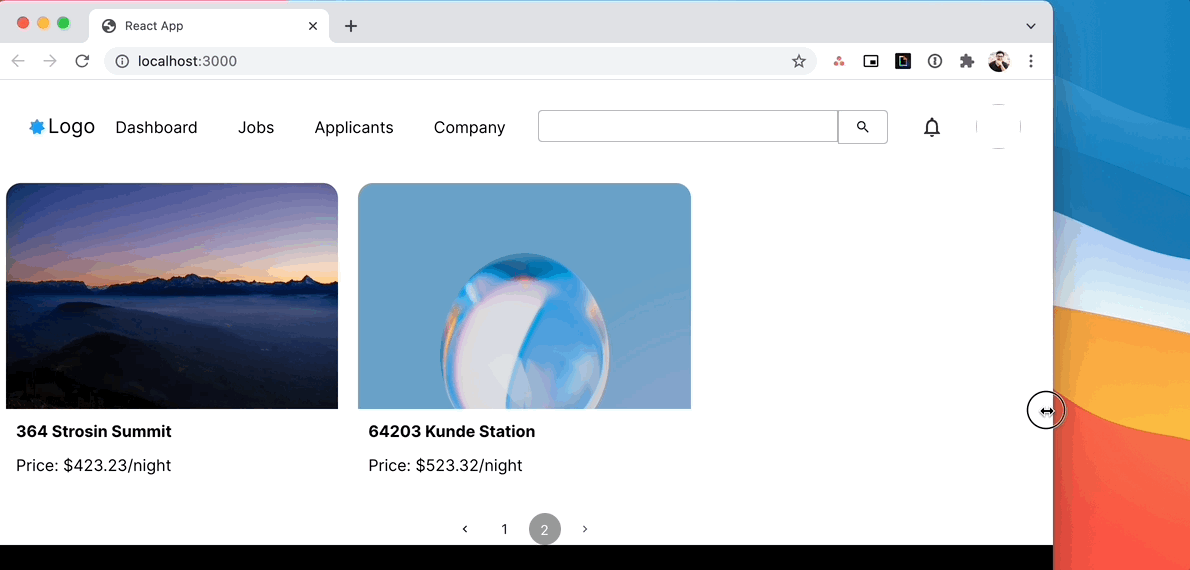Click the magnifier search button
Screen dimensions: 1190x570
point(862,127)
